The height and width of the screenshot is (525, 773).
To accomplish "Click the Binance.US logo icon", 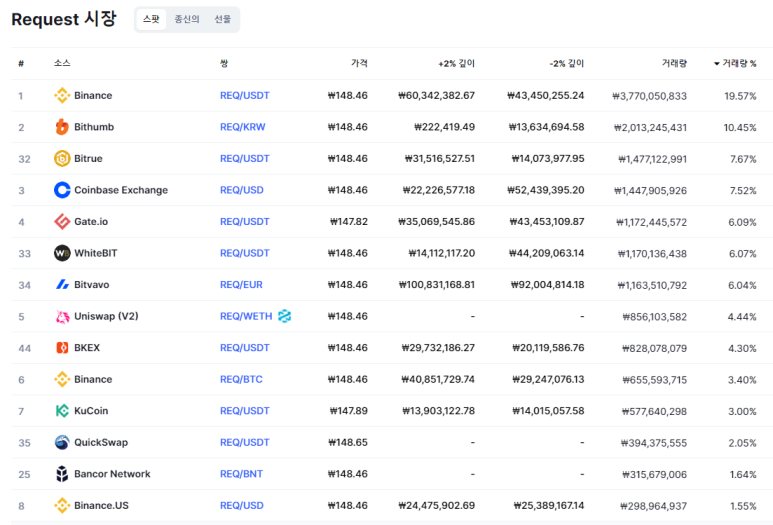I will click(62, 505).
